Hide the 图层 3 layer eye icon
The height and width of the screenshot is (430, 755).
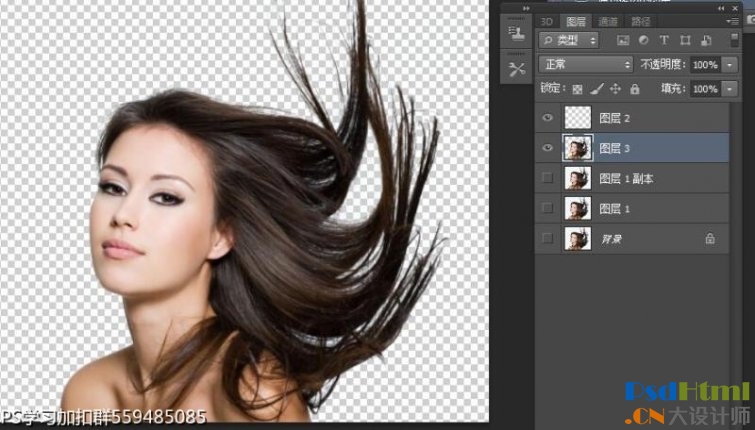point(547,148)
